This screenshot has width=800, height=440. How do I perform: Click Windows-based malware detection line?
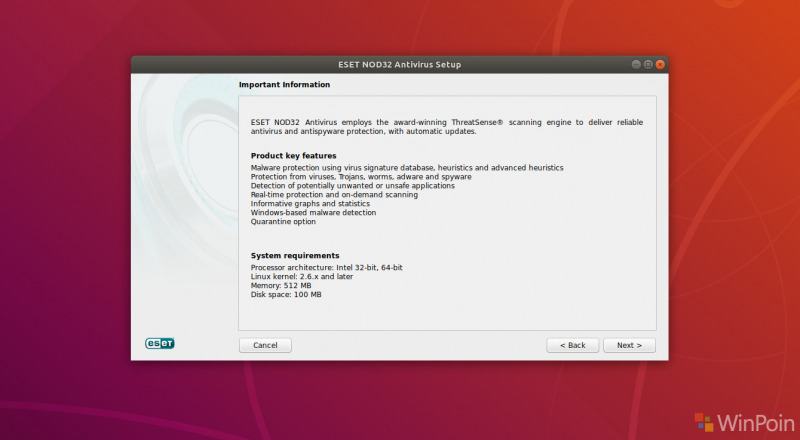click(313, 212)
